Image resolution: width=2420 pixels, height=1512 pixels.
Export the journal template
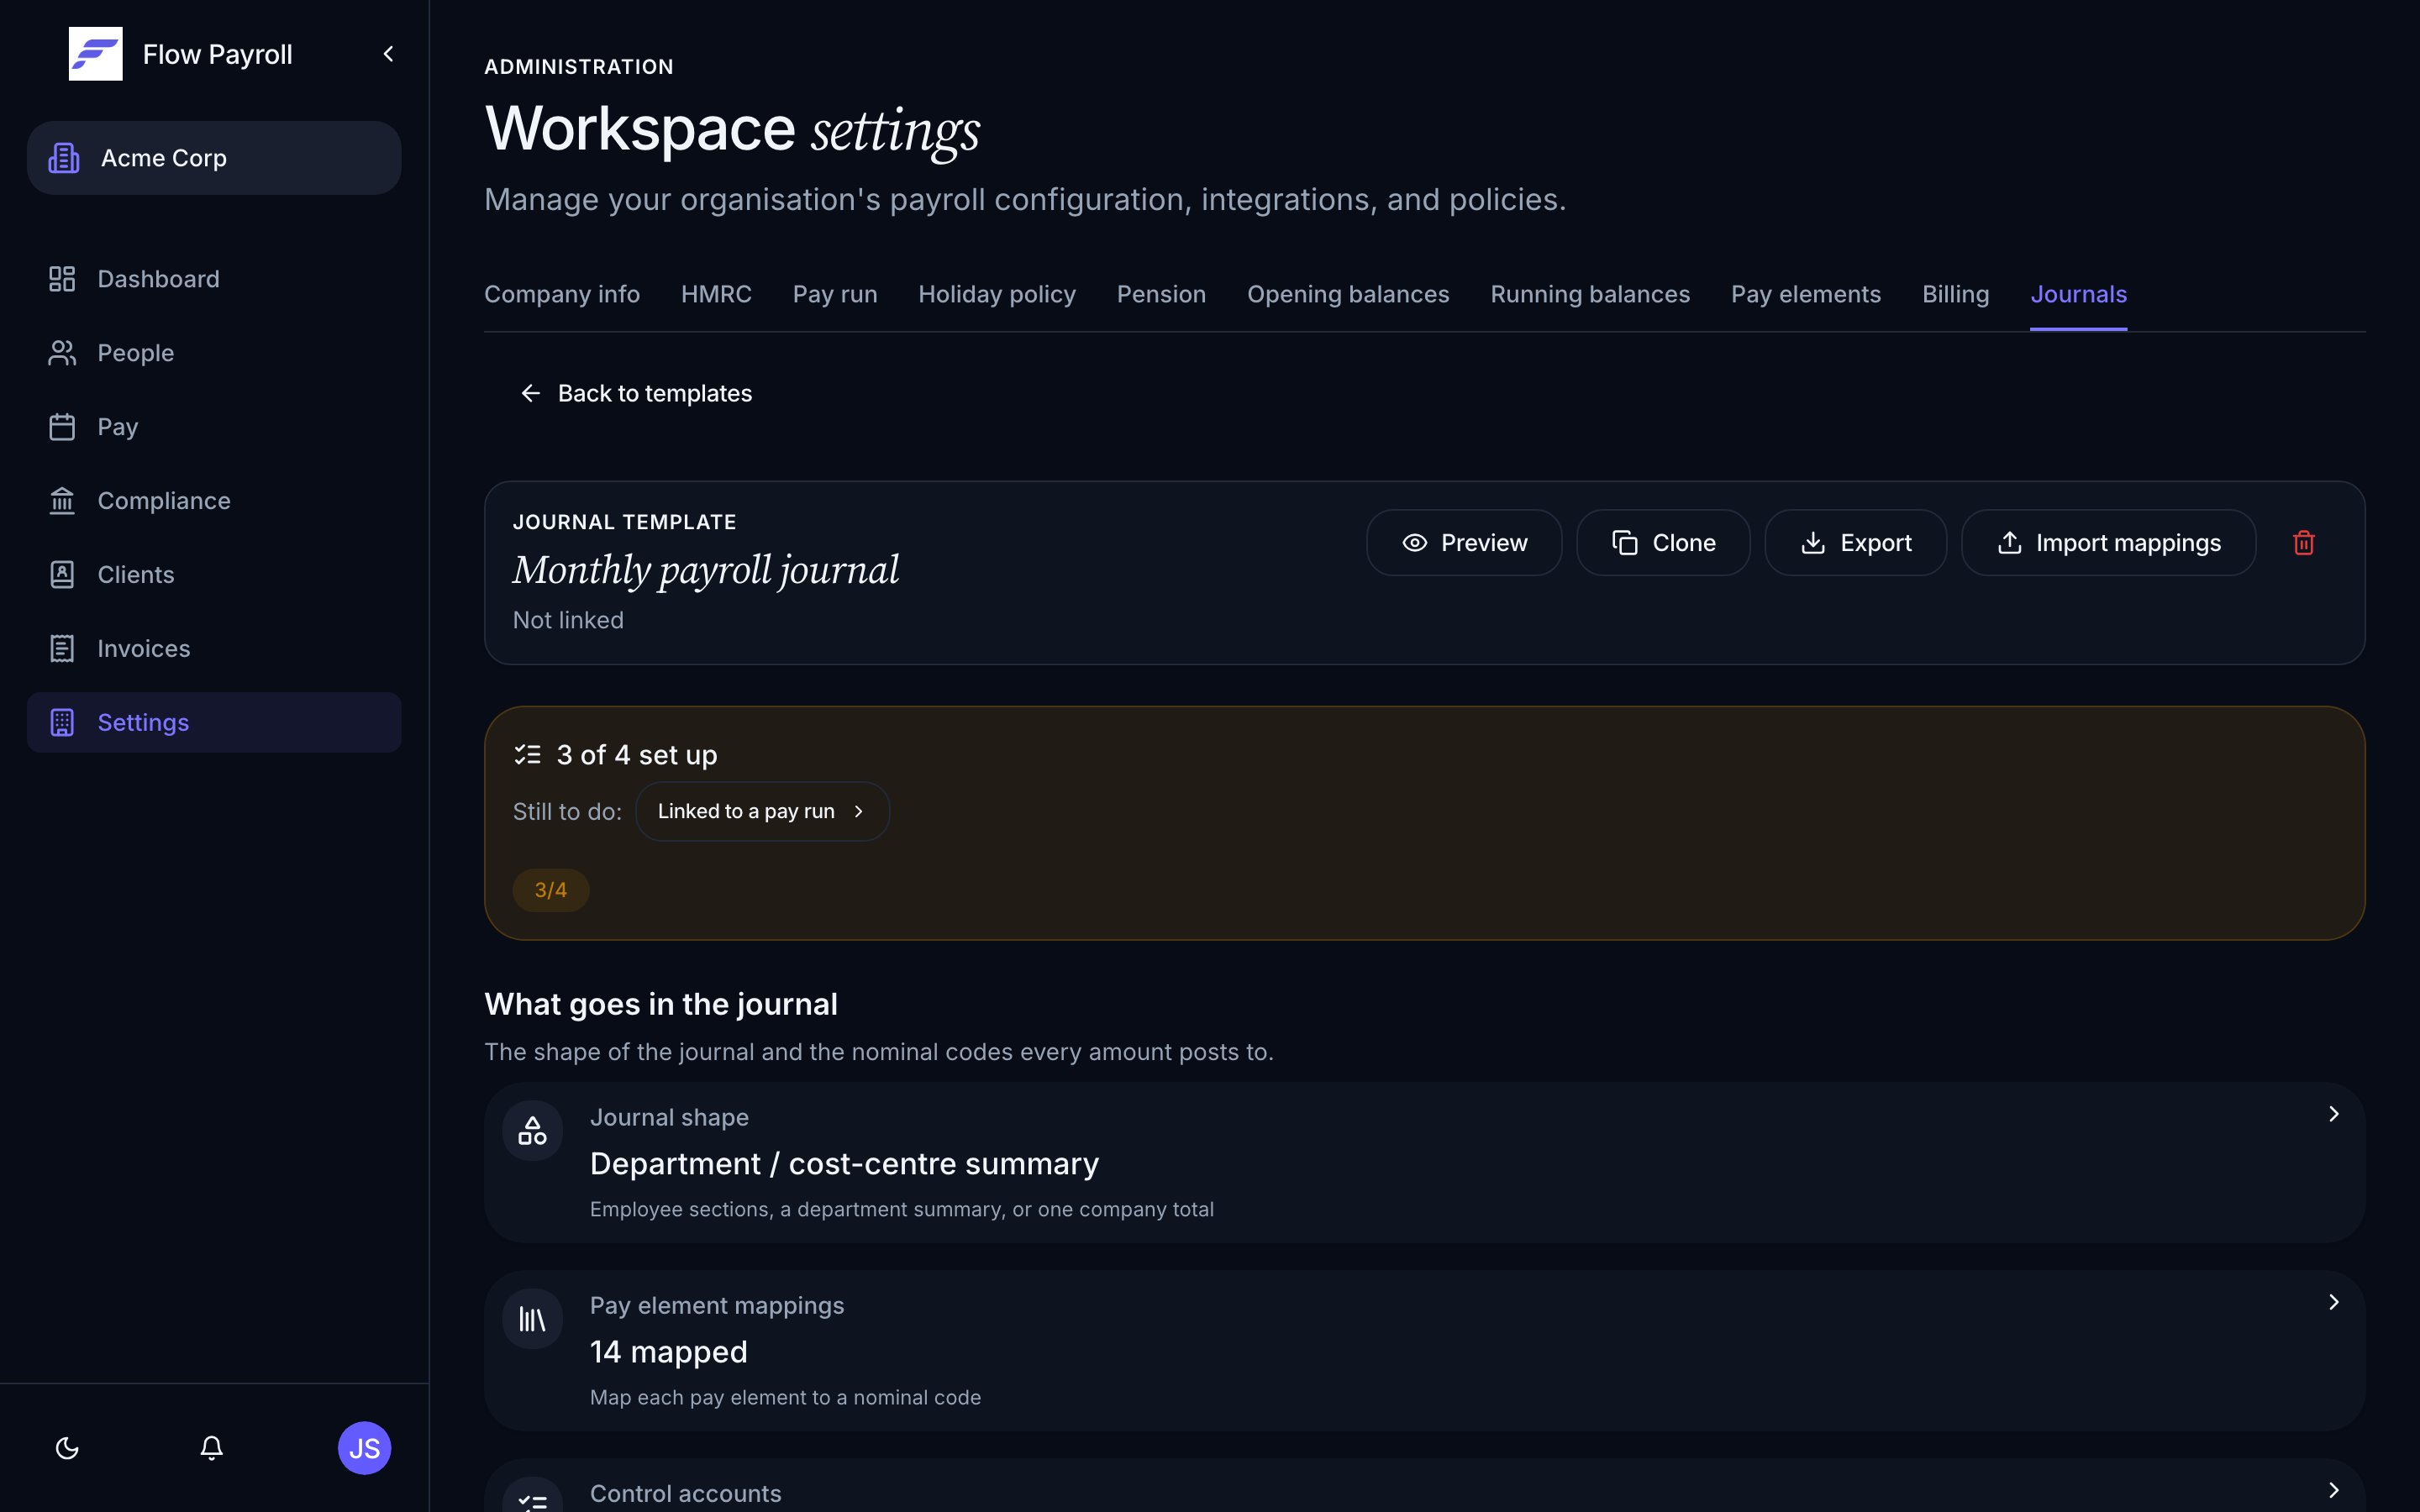pyautogui.click(x=1855, y=543)
